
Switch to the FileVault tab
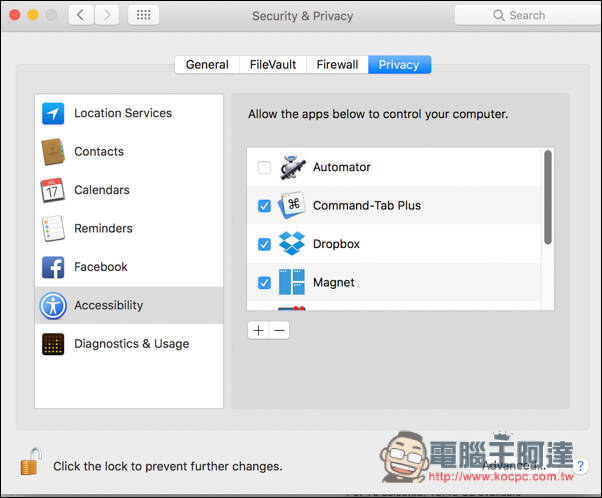[273, 65]
